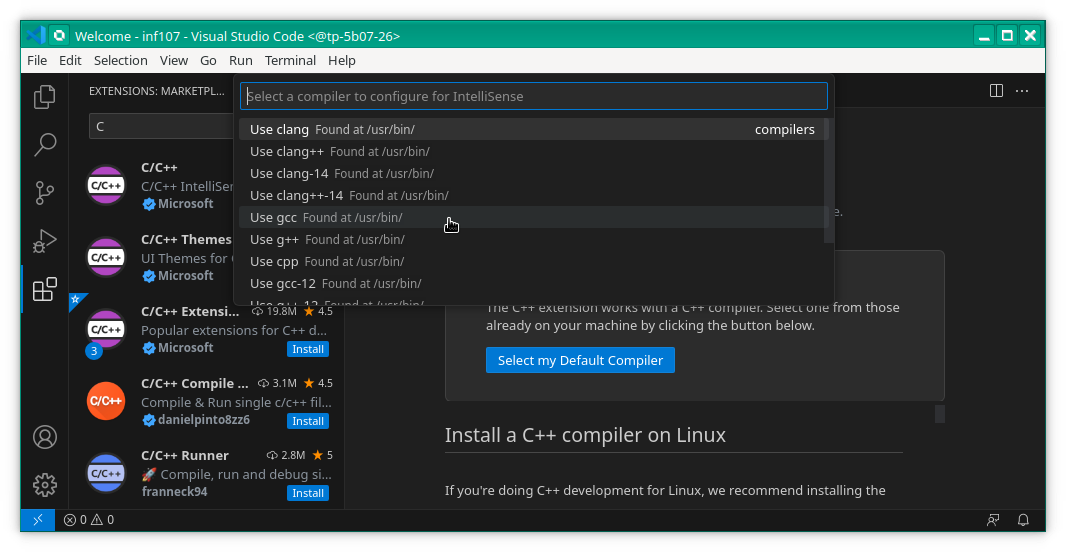Open editor More Actions ellipsis
This screenshot has width=1066, height=552.
pyautogui.click(x=1022, y=90)
